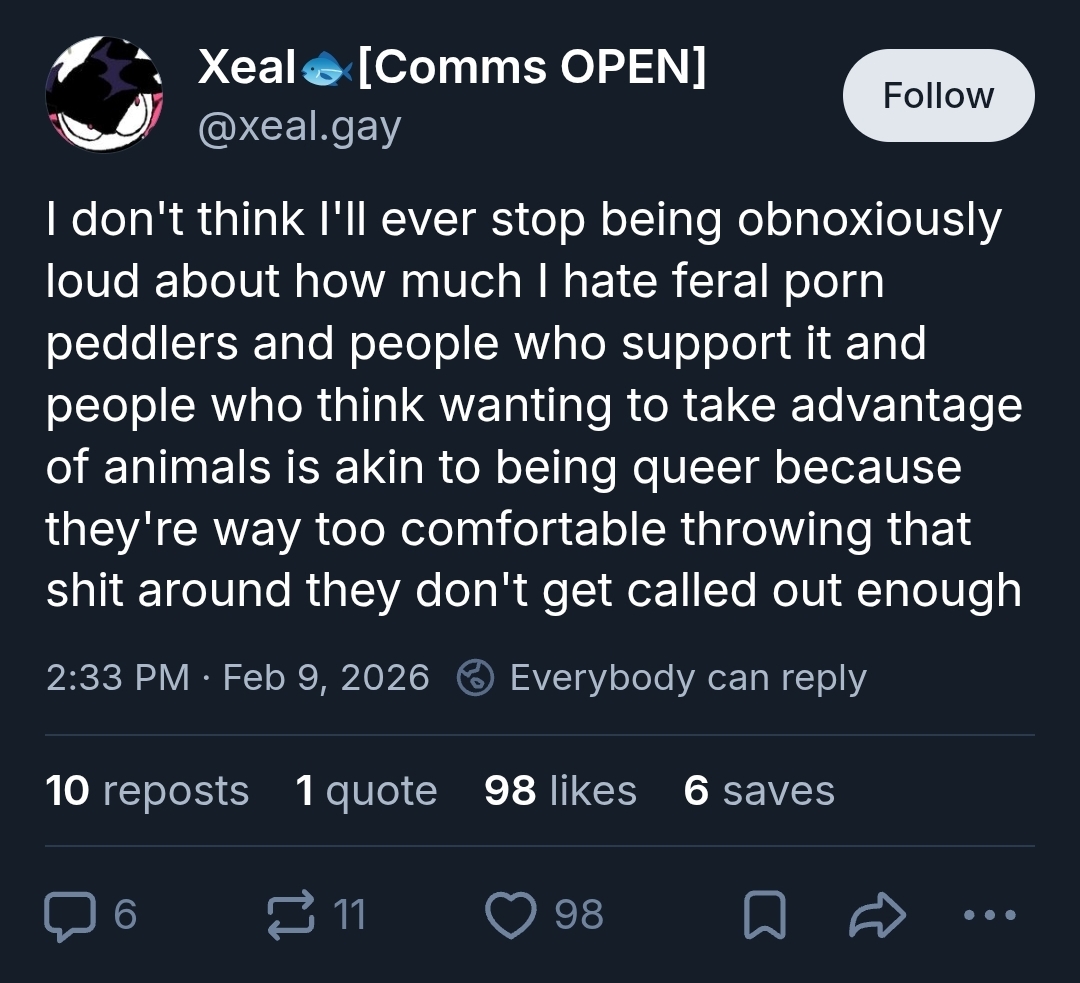Screen dimensions: 1080x983
Task: Open the 6 saves count
Action: pyautogui.click(x=758, y=791)
